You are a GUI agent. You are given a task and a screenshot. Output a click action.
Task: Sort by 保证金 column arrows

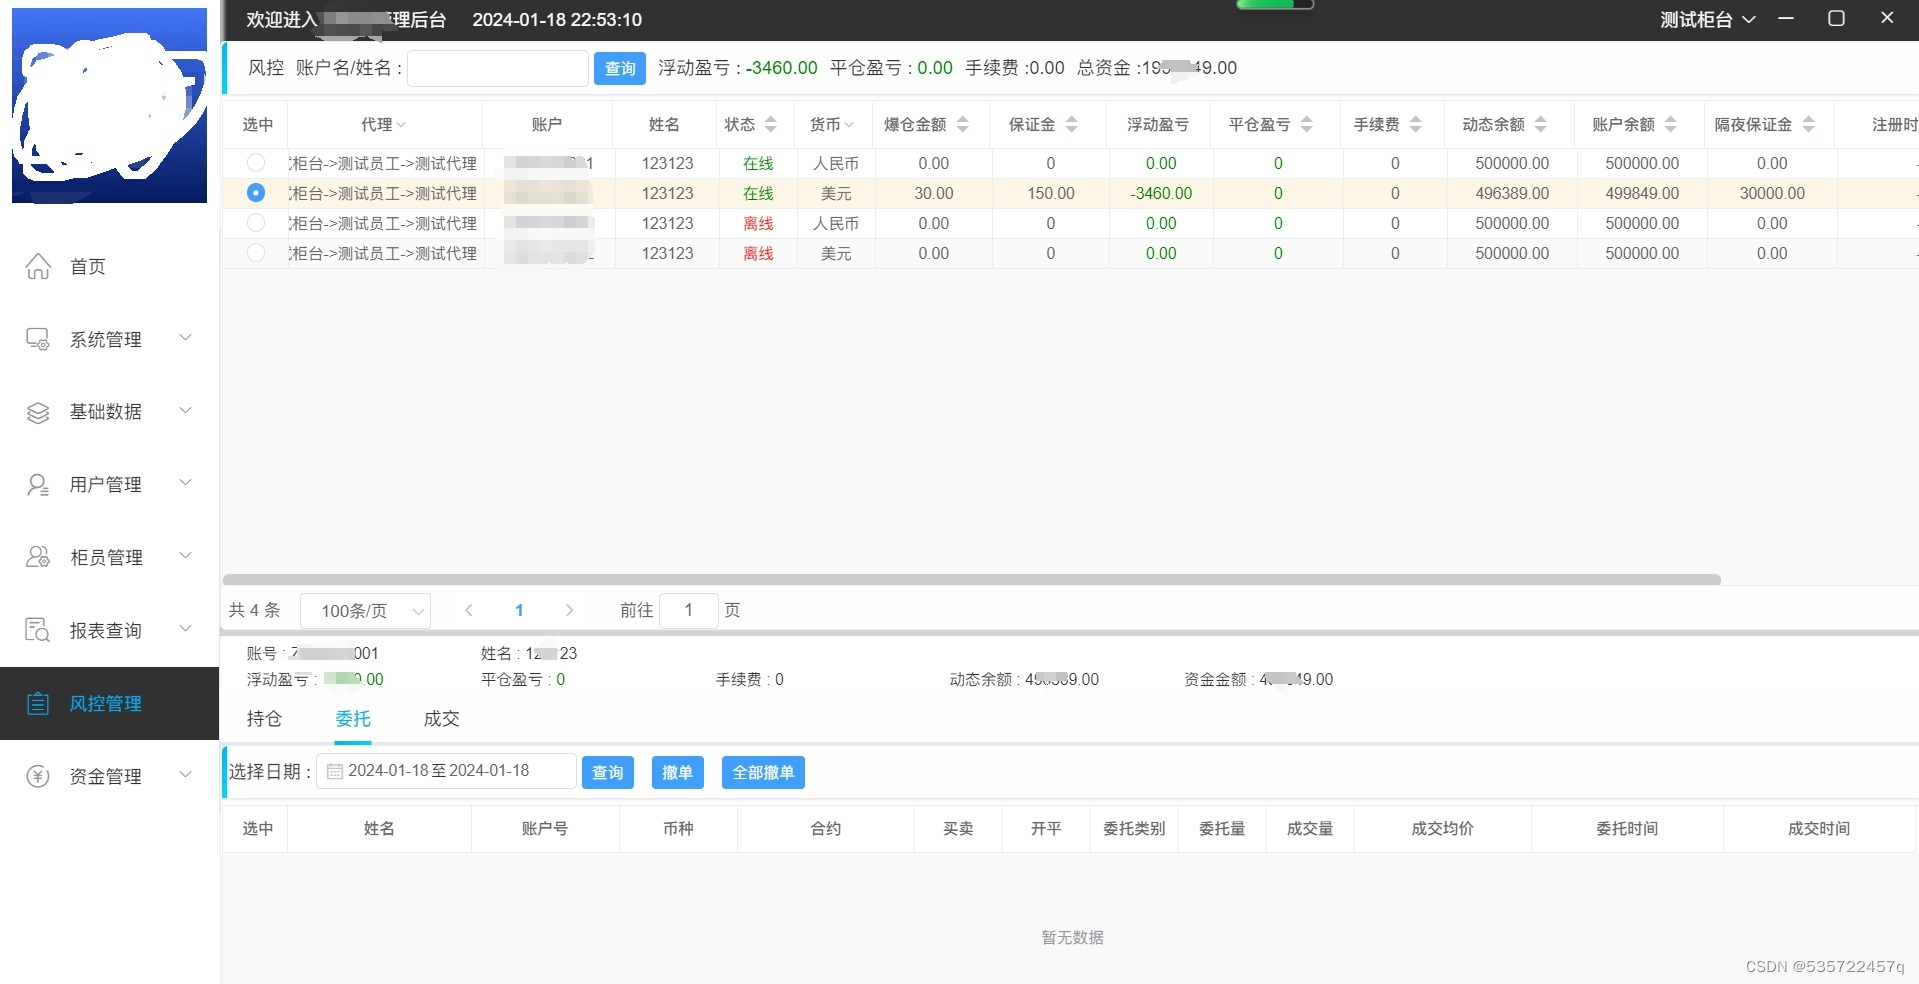tap(1071, 124)
